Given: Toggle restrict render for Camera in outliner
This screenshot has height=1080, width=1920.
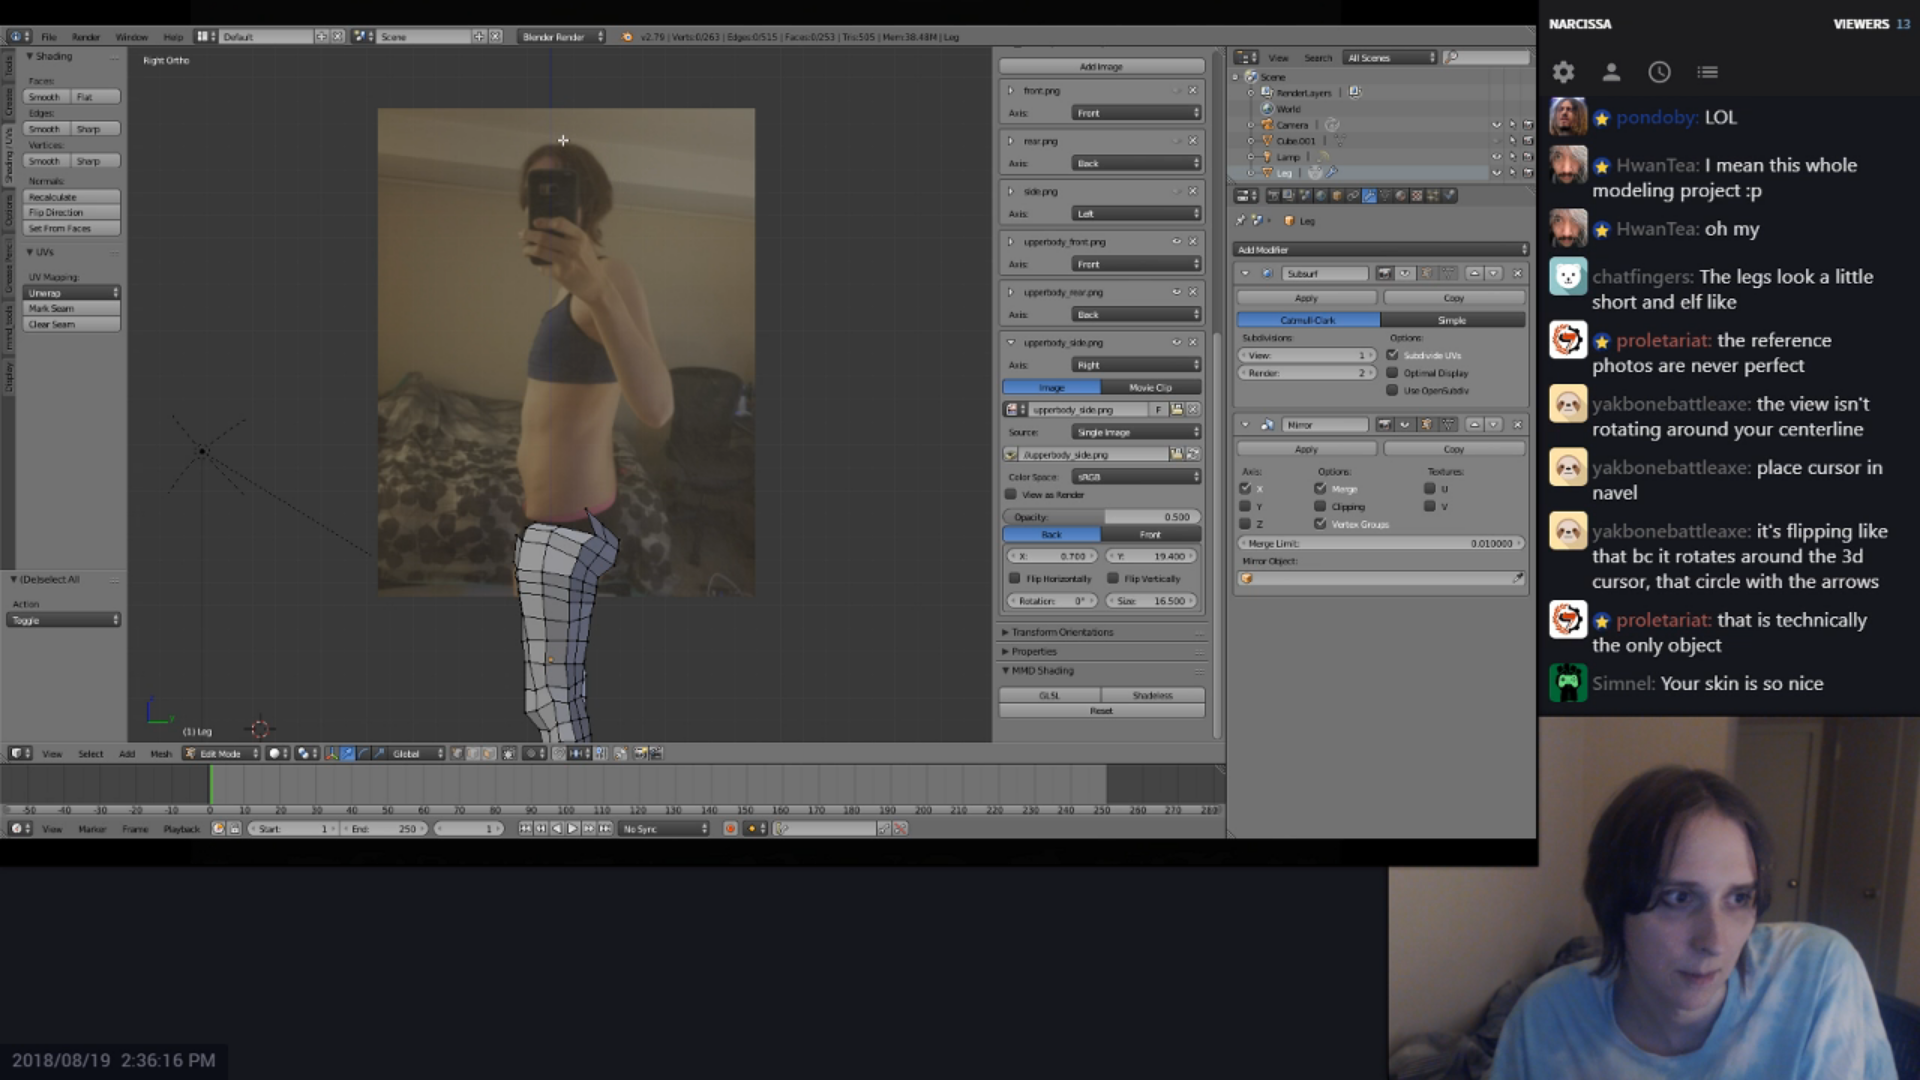Looking at the screenshot, I should point(1527,125).
